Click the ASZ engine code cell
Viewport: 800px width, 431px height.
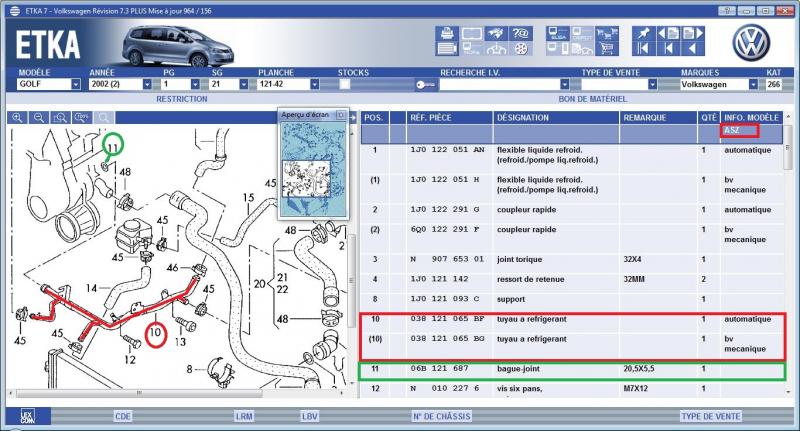point(740,131)
